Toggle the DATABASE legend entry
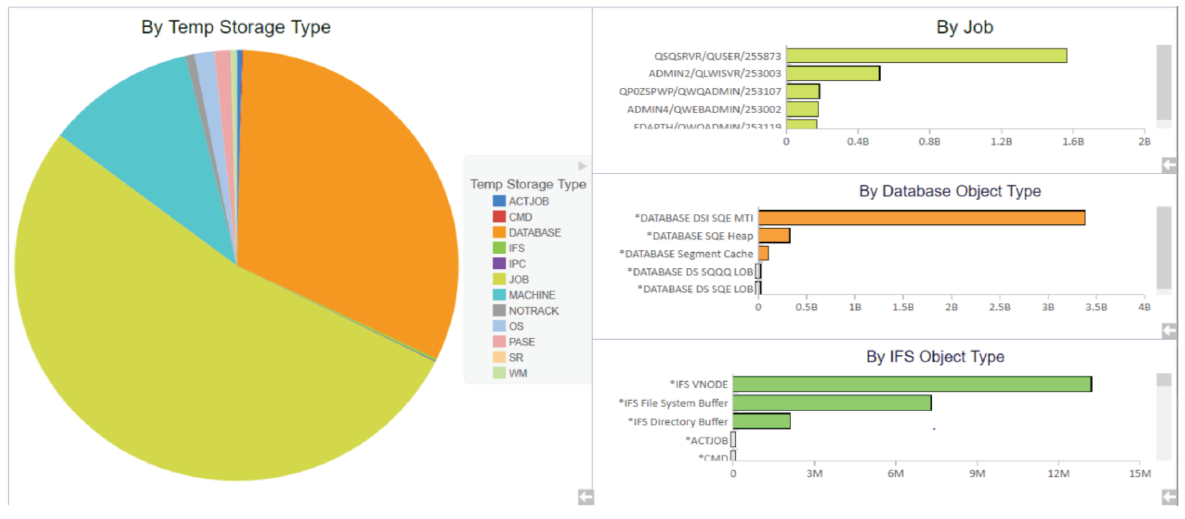 534,233
